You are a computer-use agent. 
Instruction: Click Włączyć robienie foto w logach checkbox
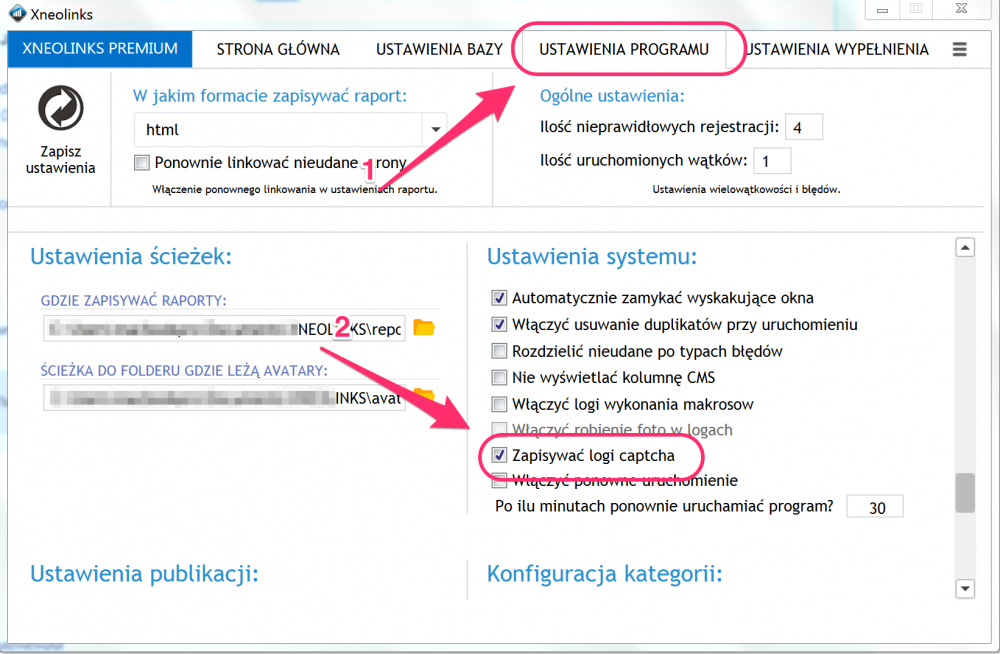[x=499, y=429]
